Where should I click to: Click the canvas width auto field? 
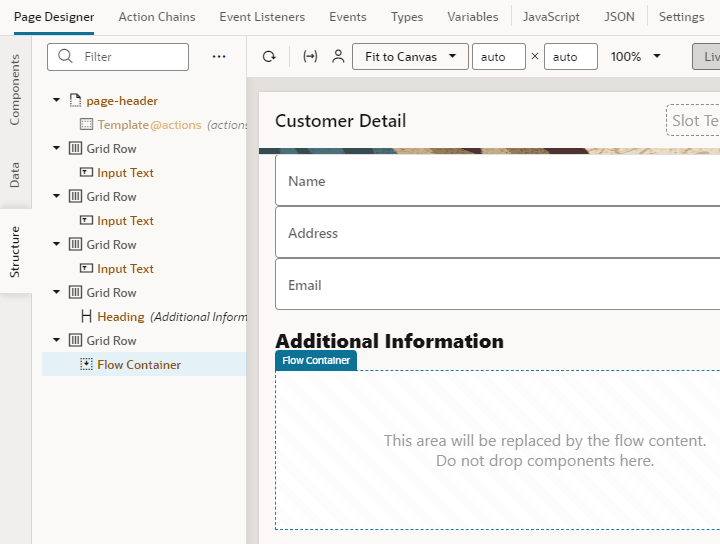point(498,57)
